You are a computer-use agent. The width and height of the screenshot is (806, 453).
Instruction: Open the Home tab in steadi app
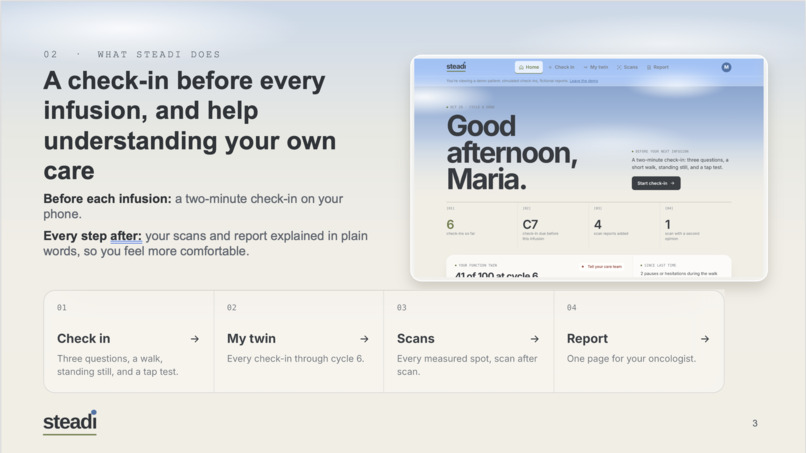(x=529, y=67)
